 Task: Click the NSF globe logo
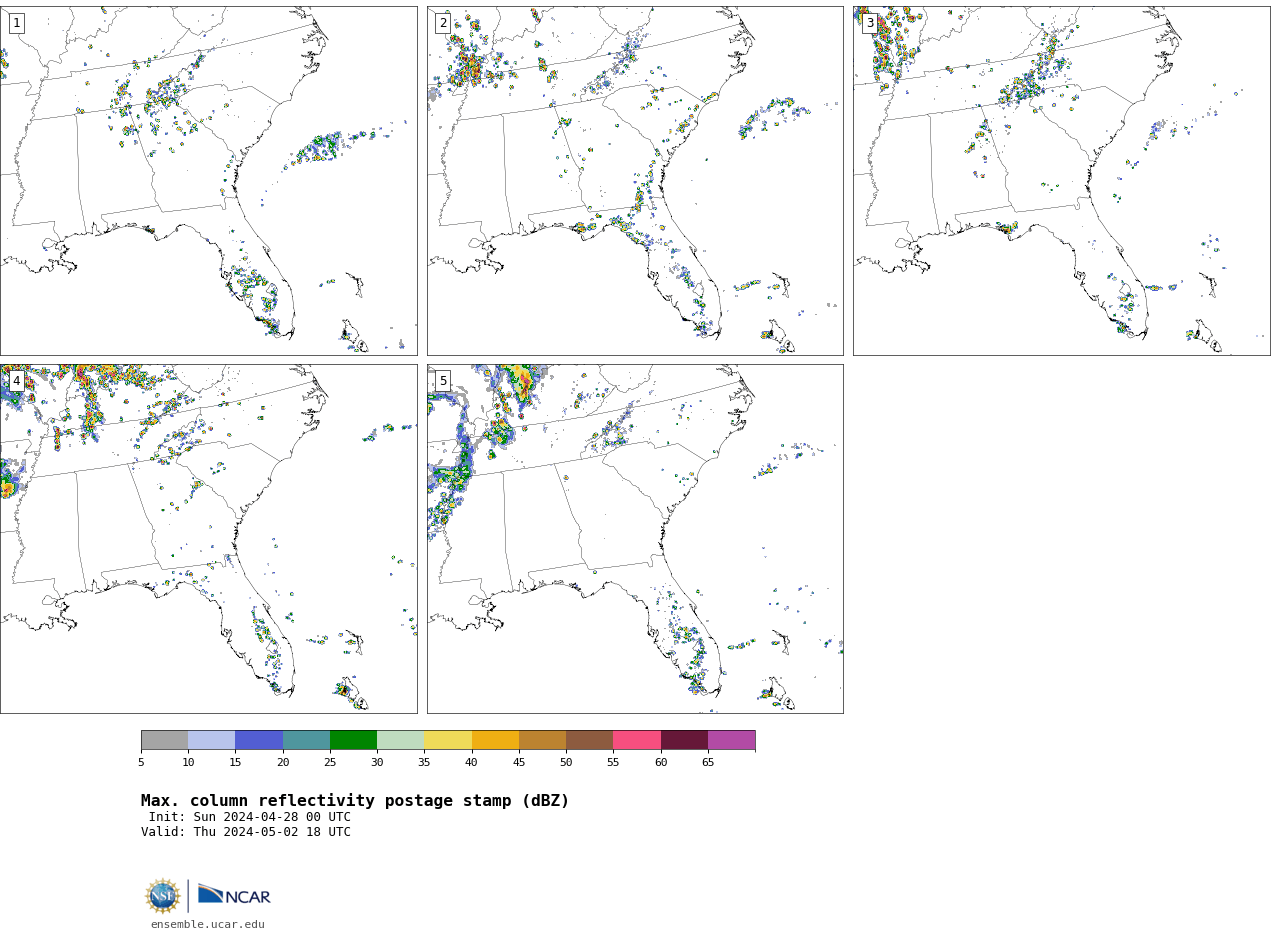tap(163, 896)
